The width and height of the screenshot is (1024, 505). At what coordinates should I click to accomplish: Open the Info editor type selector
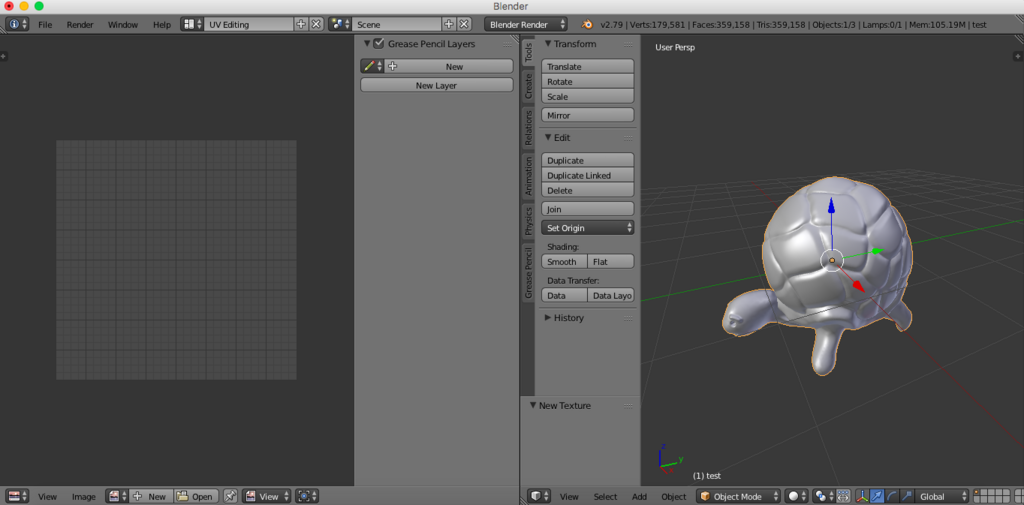(x=17, y=24)
